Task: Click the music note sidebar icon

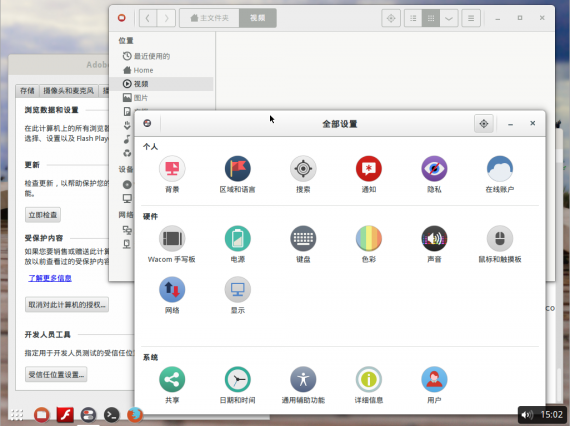Action: [127, 139]
